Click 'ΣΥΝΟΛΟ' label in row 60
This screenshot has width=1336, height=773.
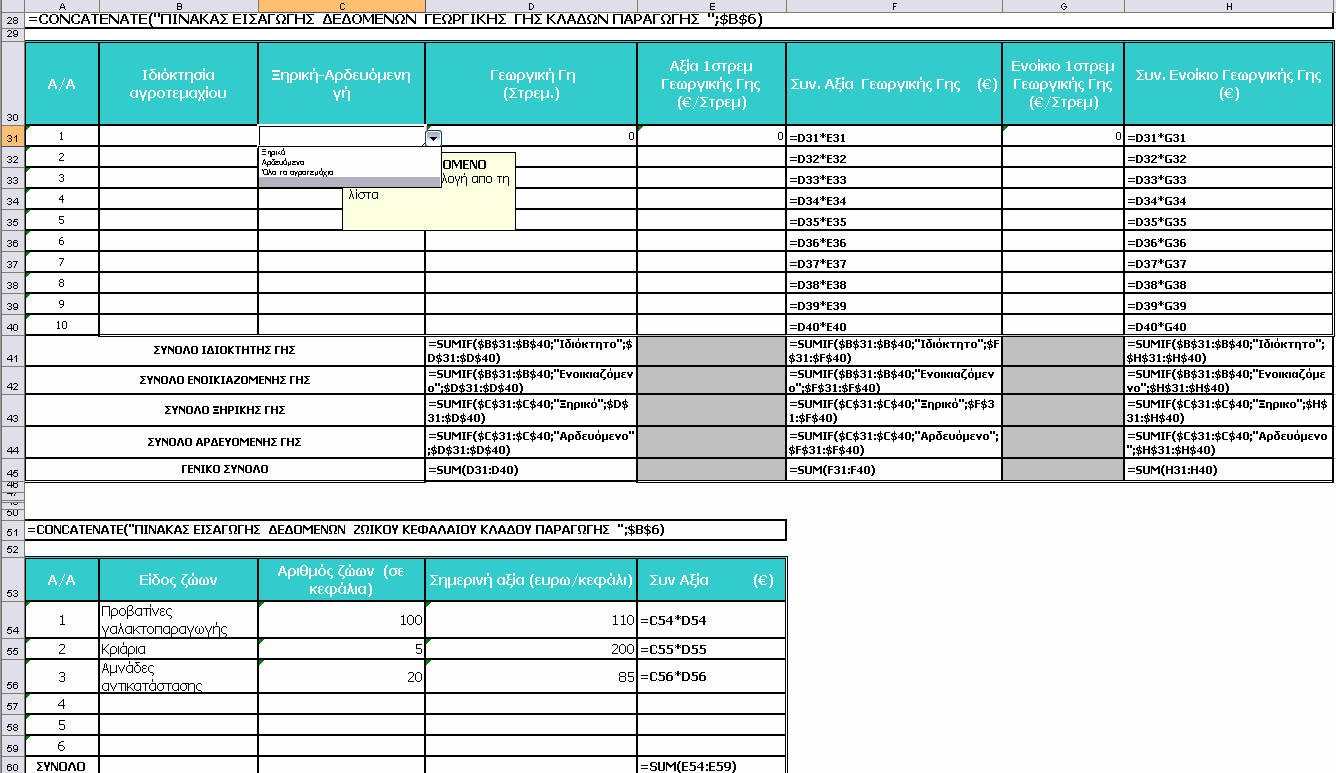point(62,766)
